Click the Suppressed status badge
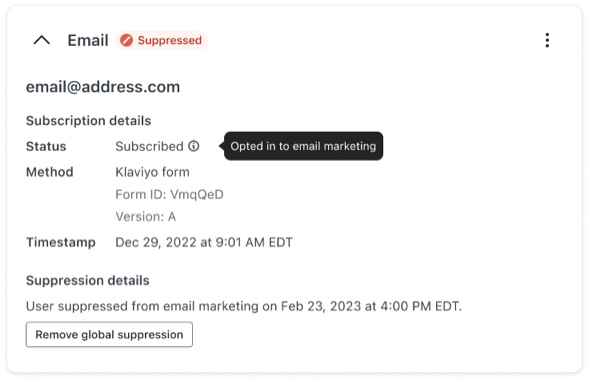The height and width of the screenshot is (378, 589). [162, 40]
